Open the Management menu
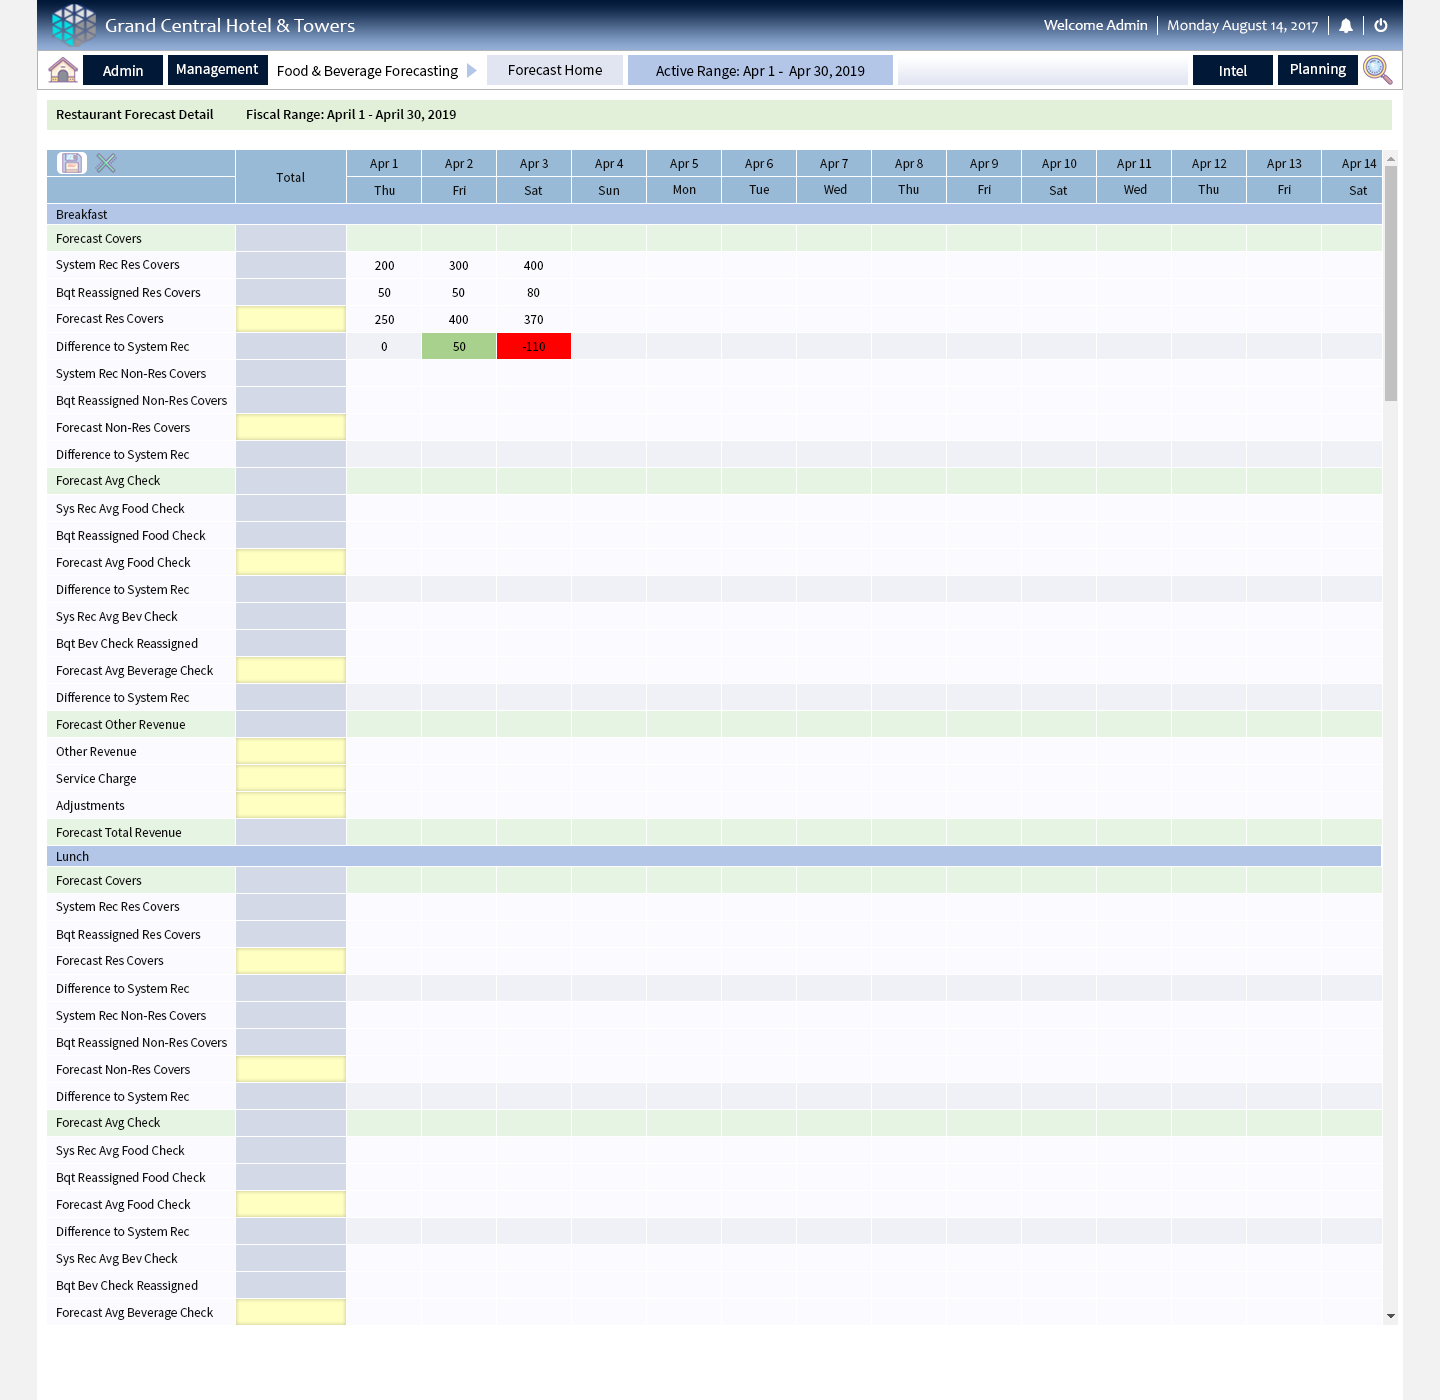The width and height of the screenshot is (1440, 1400). pyautogui.click(x=217, y=70)
